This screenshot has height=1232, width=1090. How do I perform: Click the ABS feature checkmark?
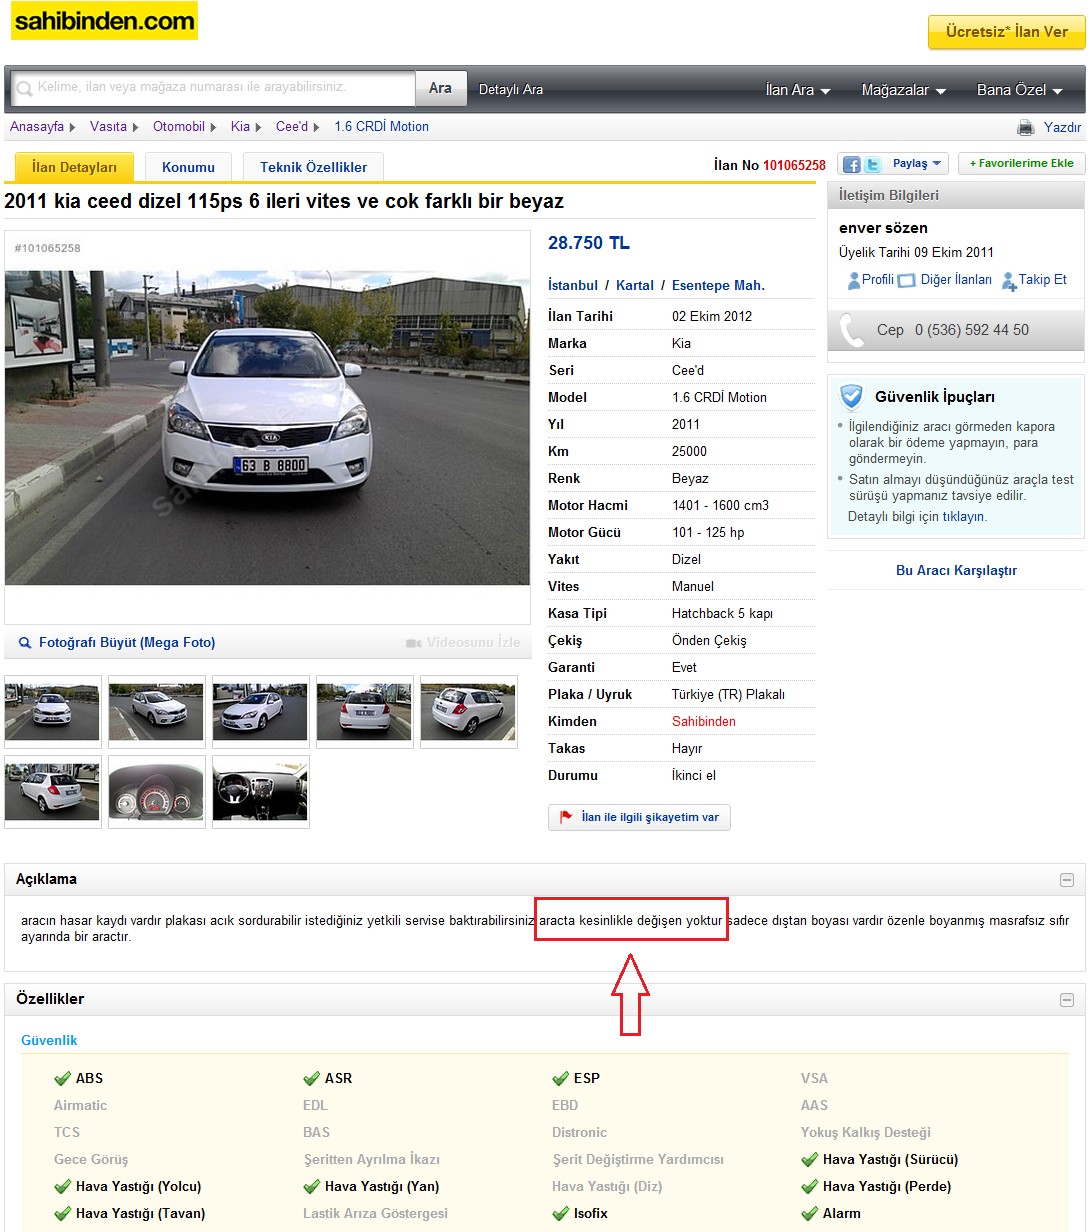pos(63,1079)
